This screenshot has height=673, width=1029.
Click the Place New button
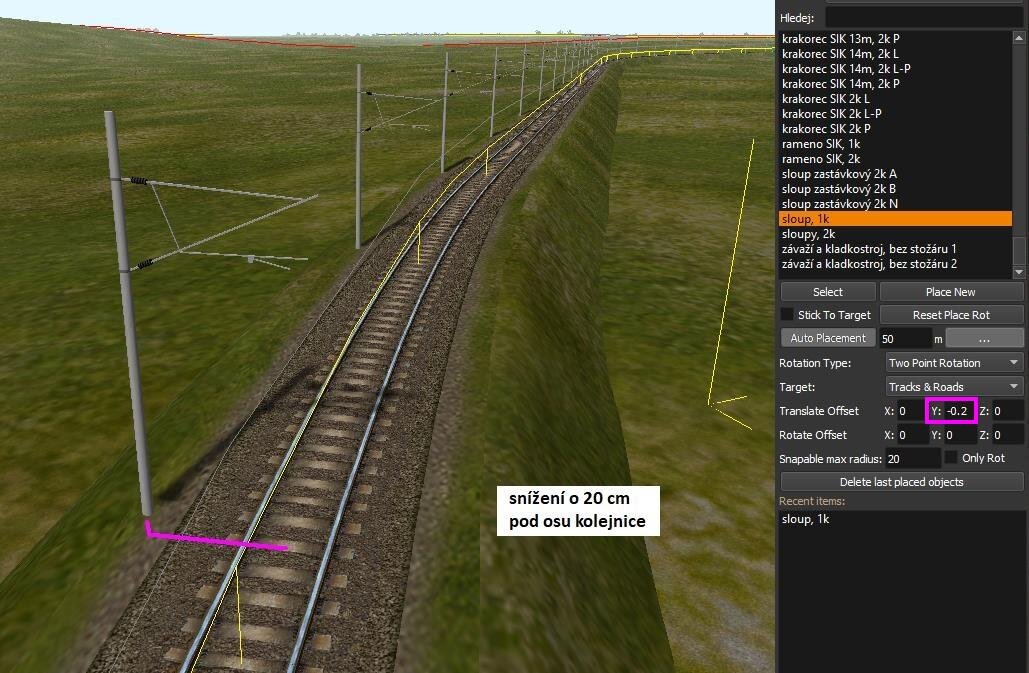coord(950,292)
